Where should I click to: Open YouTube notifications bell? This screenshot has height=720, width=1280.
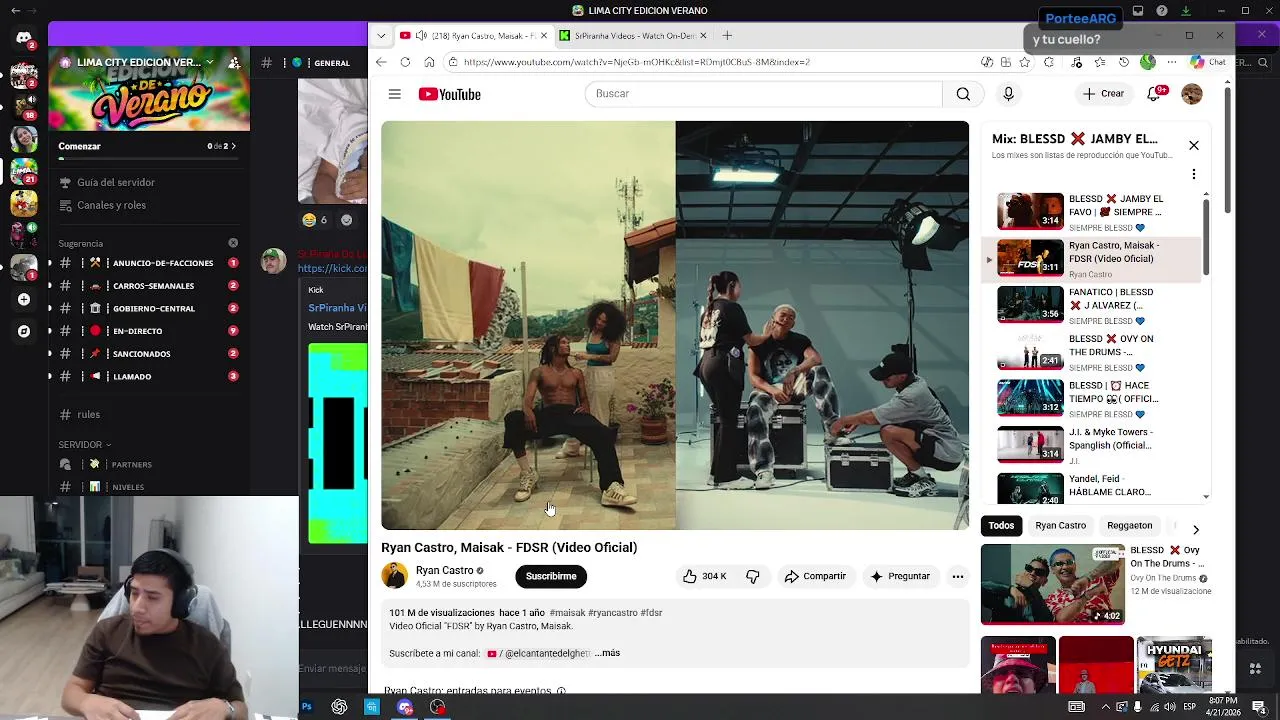(1154, 94)
